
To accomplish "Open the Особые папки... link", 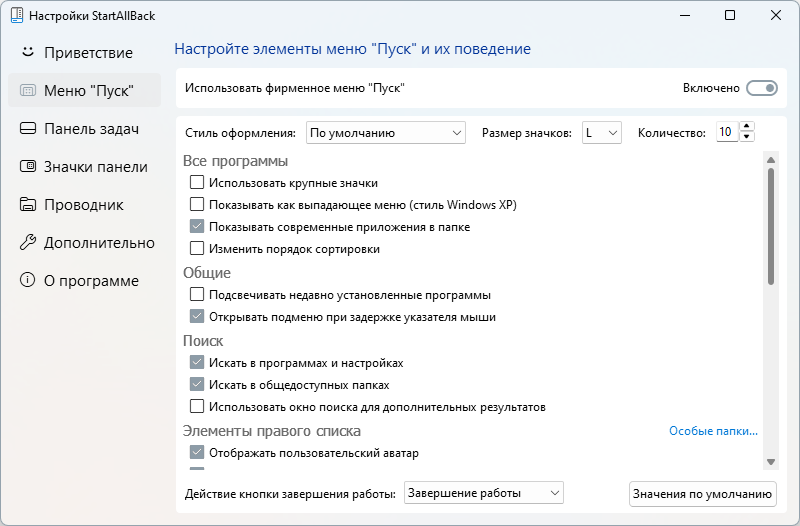I will [x=713, y=431].
